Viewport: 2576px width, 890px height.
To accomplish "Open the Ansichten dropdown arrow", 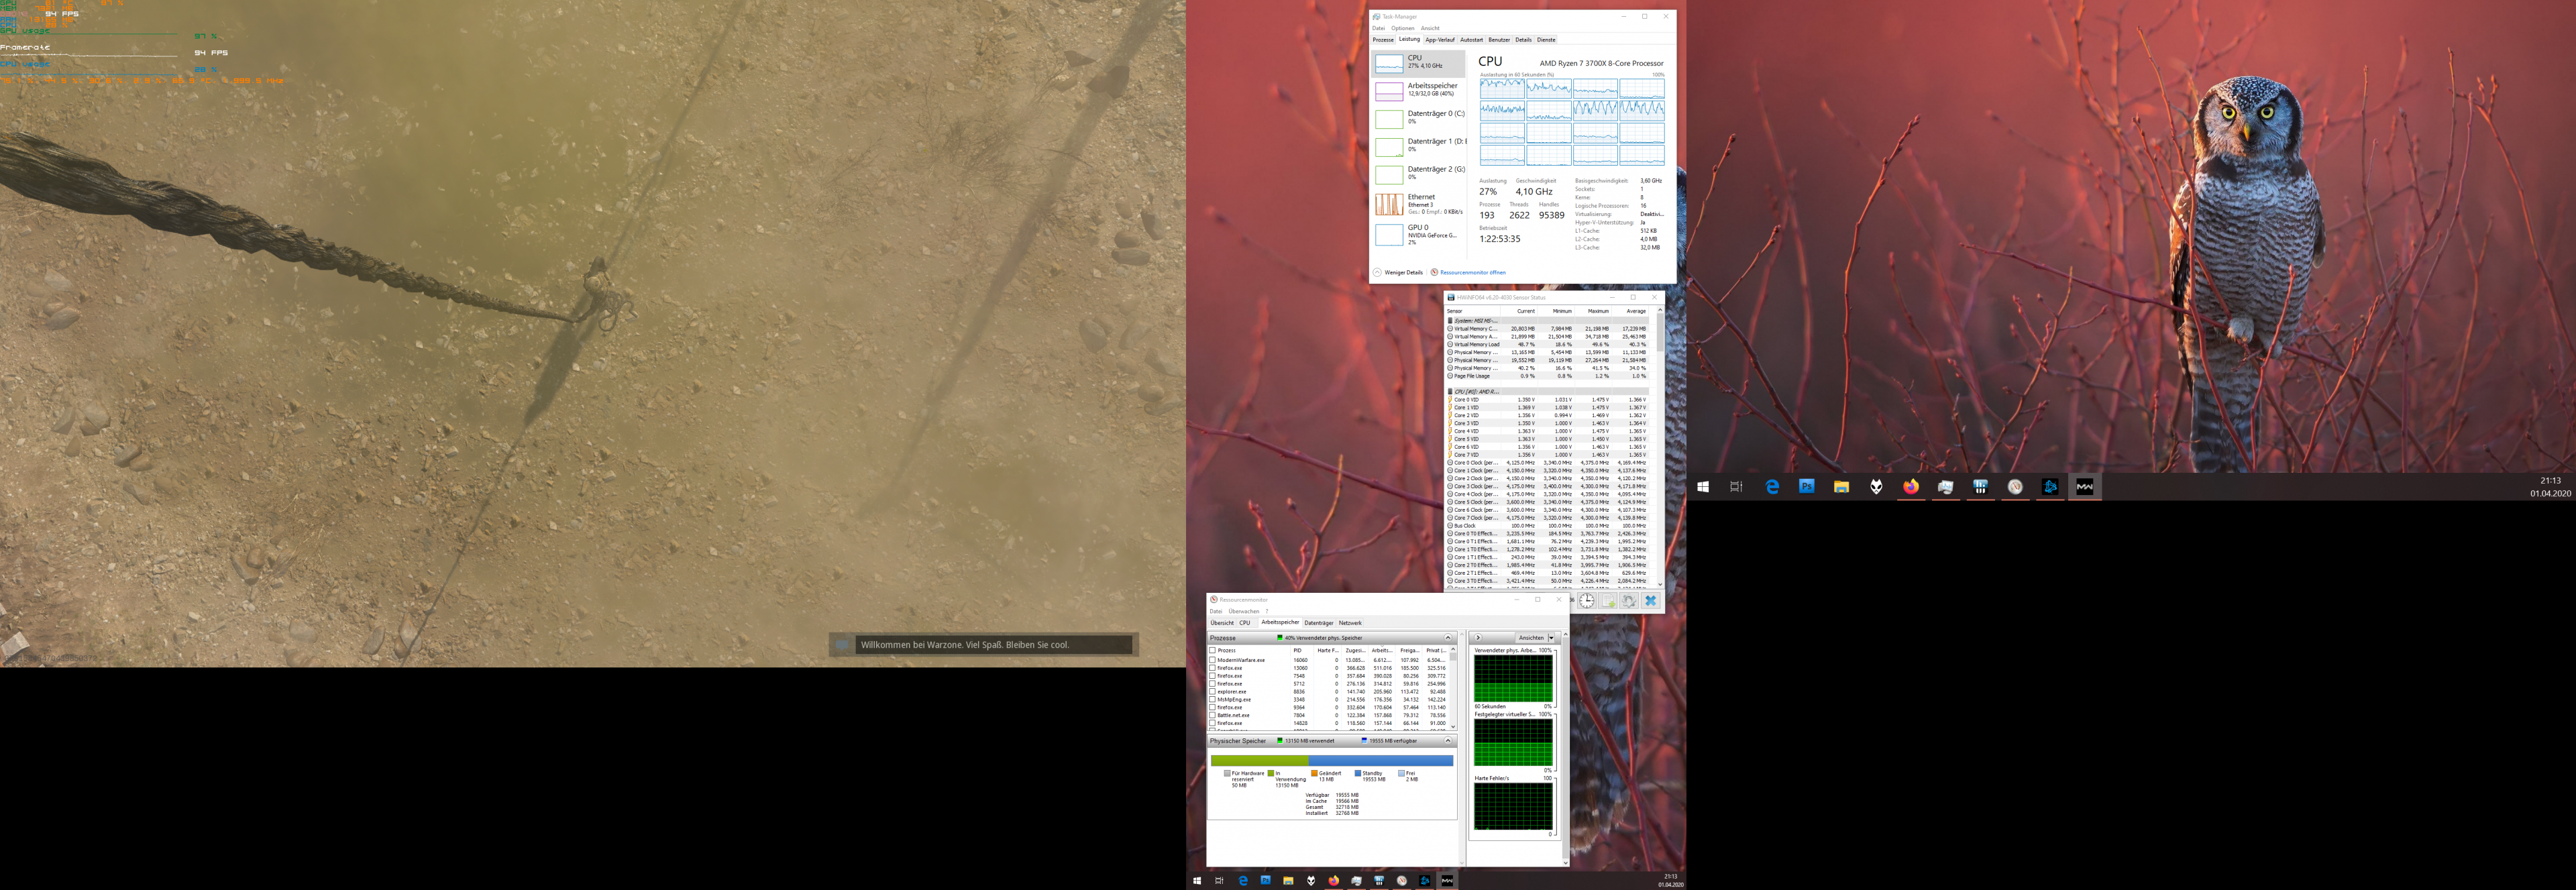I will click(x=1551, y=637).
